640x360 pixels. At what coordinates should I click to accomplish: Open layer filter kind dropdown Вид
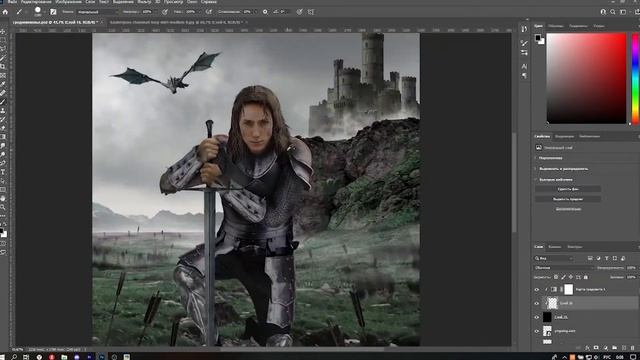point(554,258)
